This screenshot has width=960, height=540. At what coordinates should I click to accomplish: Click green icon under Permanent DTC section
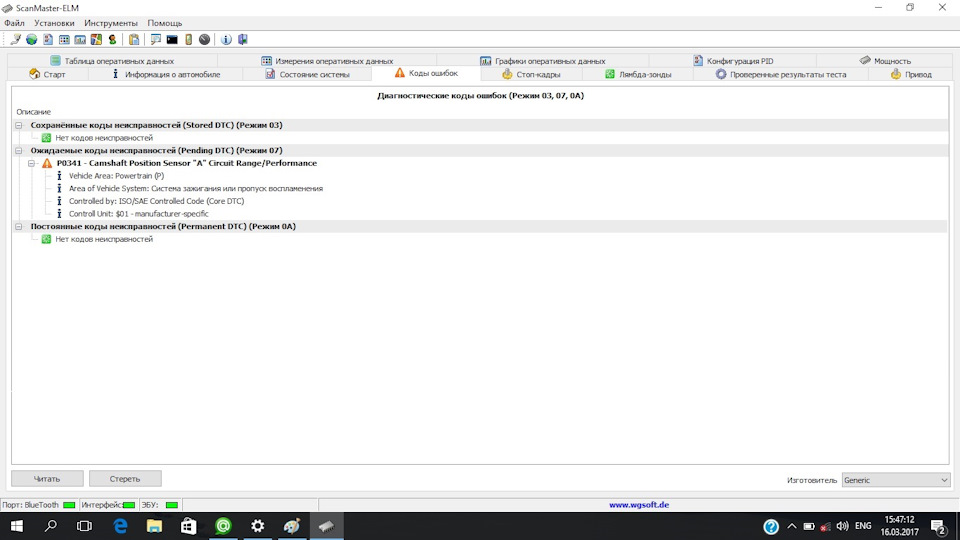coord(46,239)
